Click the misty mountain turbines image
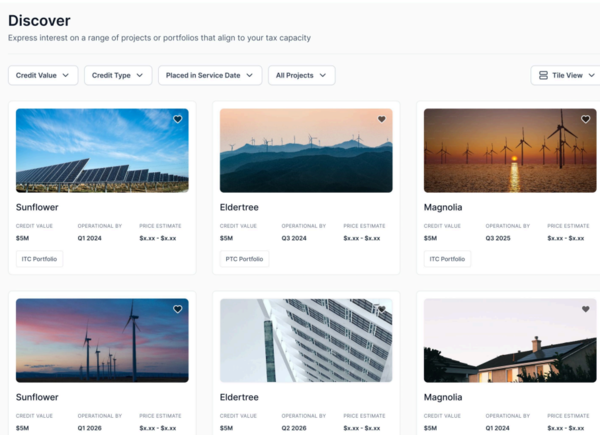 306,151
